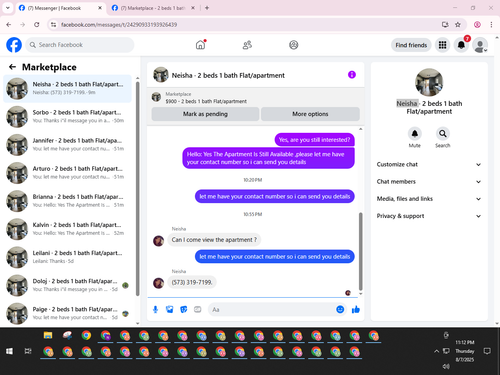Open the Arturo conversation

(x=67, y=173)
